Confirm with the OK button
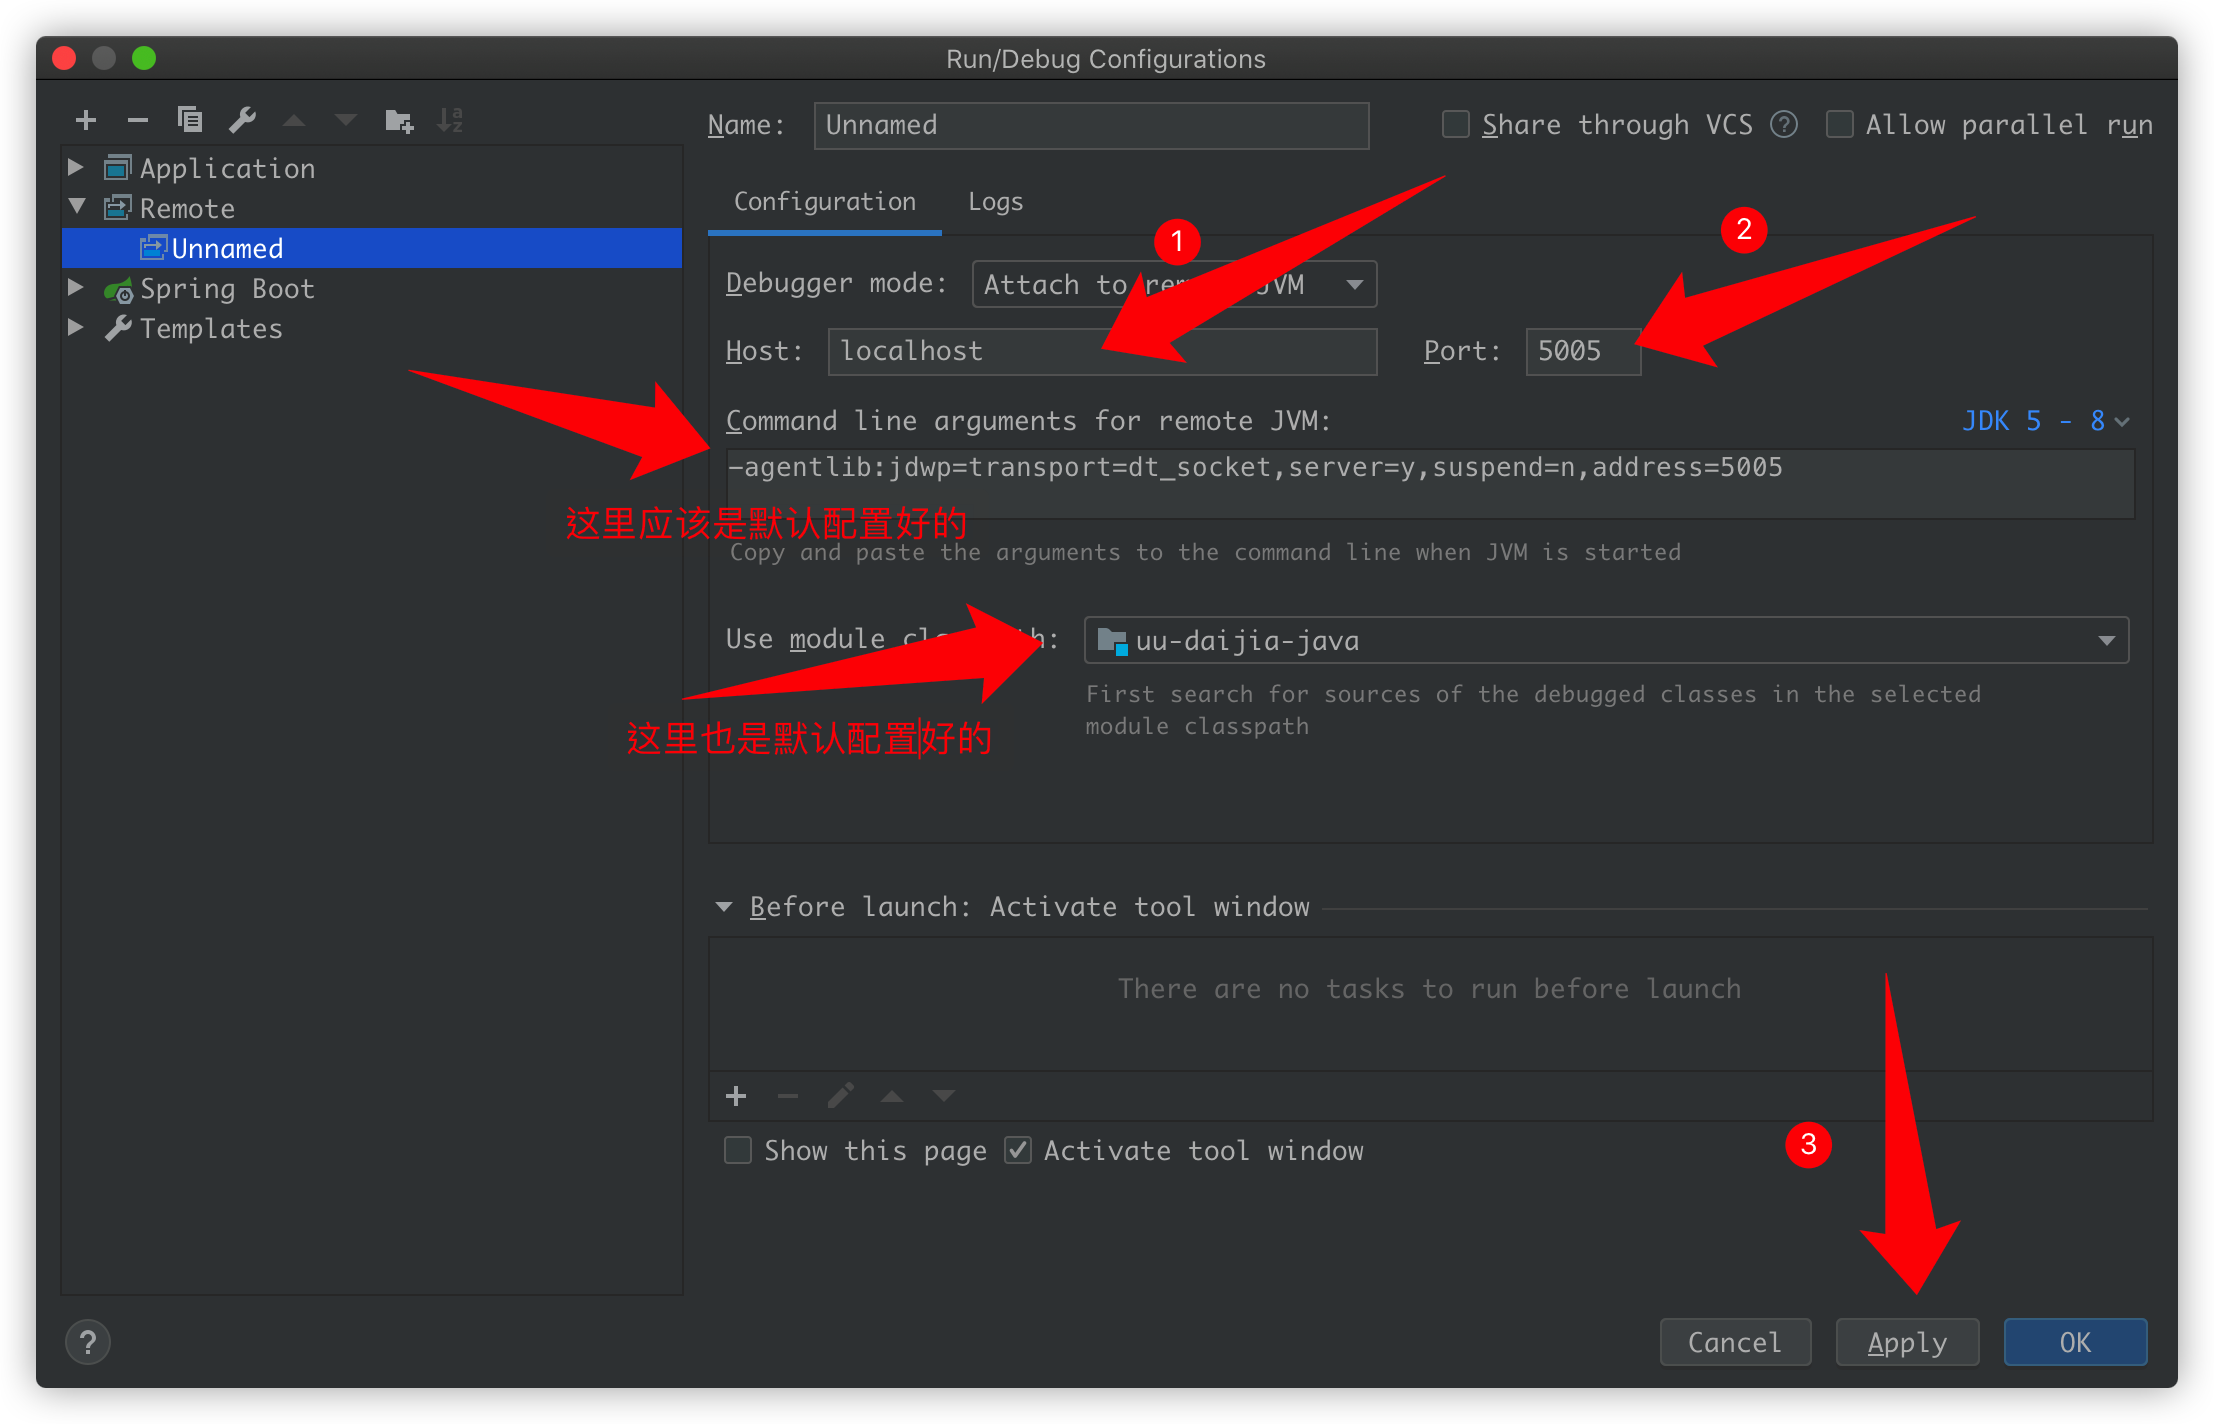The image size is (2214, 1424). click(2075, 1342)
